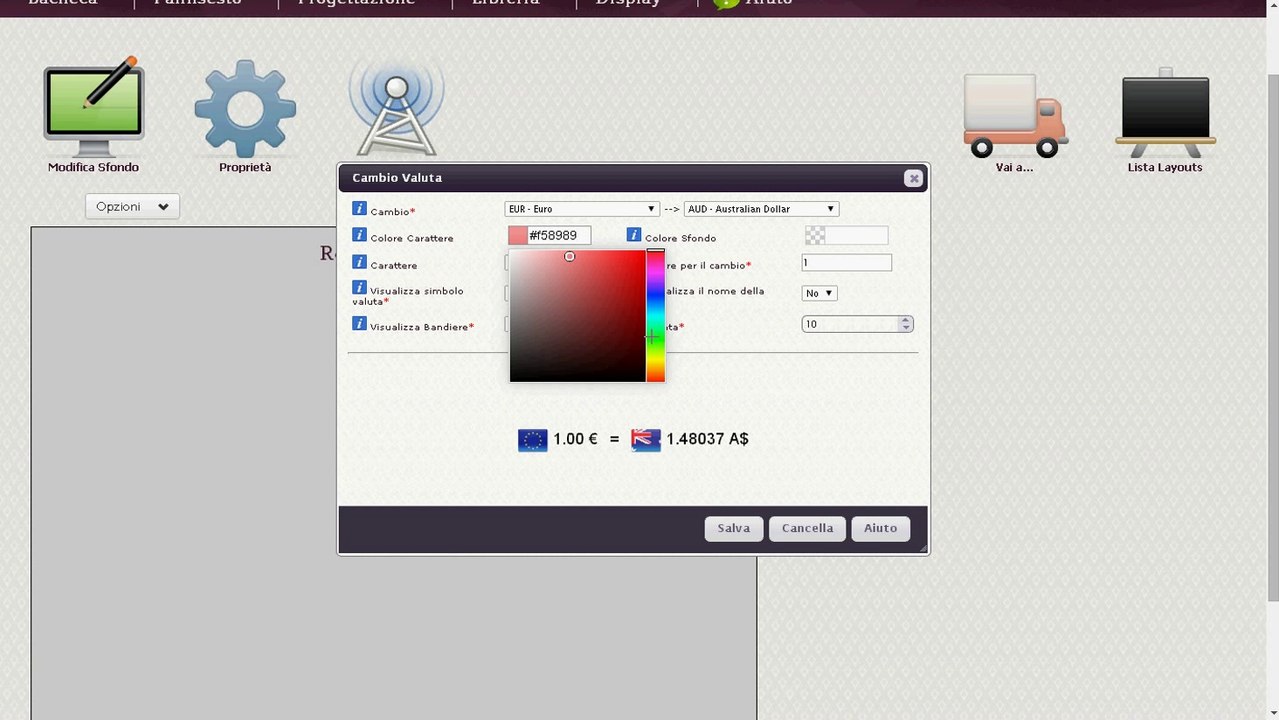Click the 1.48037 A$ converted amount
The width and height of the screenshot is (1279, 720).
[x=707, y=439]
